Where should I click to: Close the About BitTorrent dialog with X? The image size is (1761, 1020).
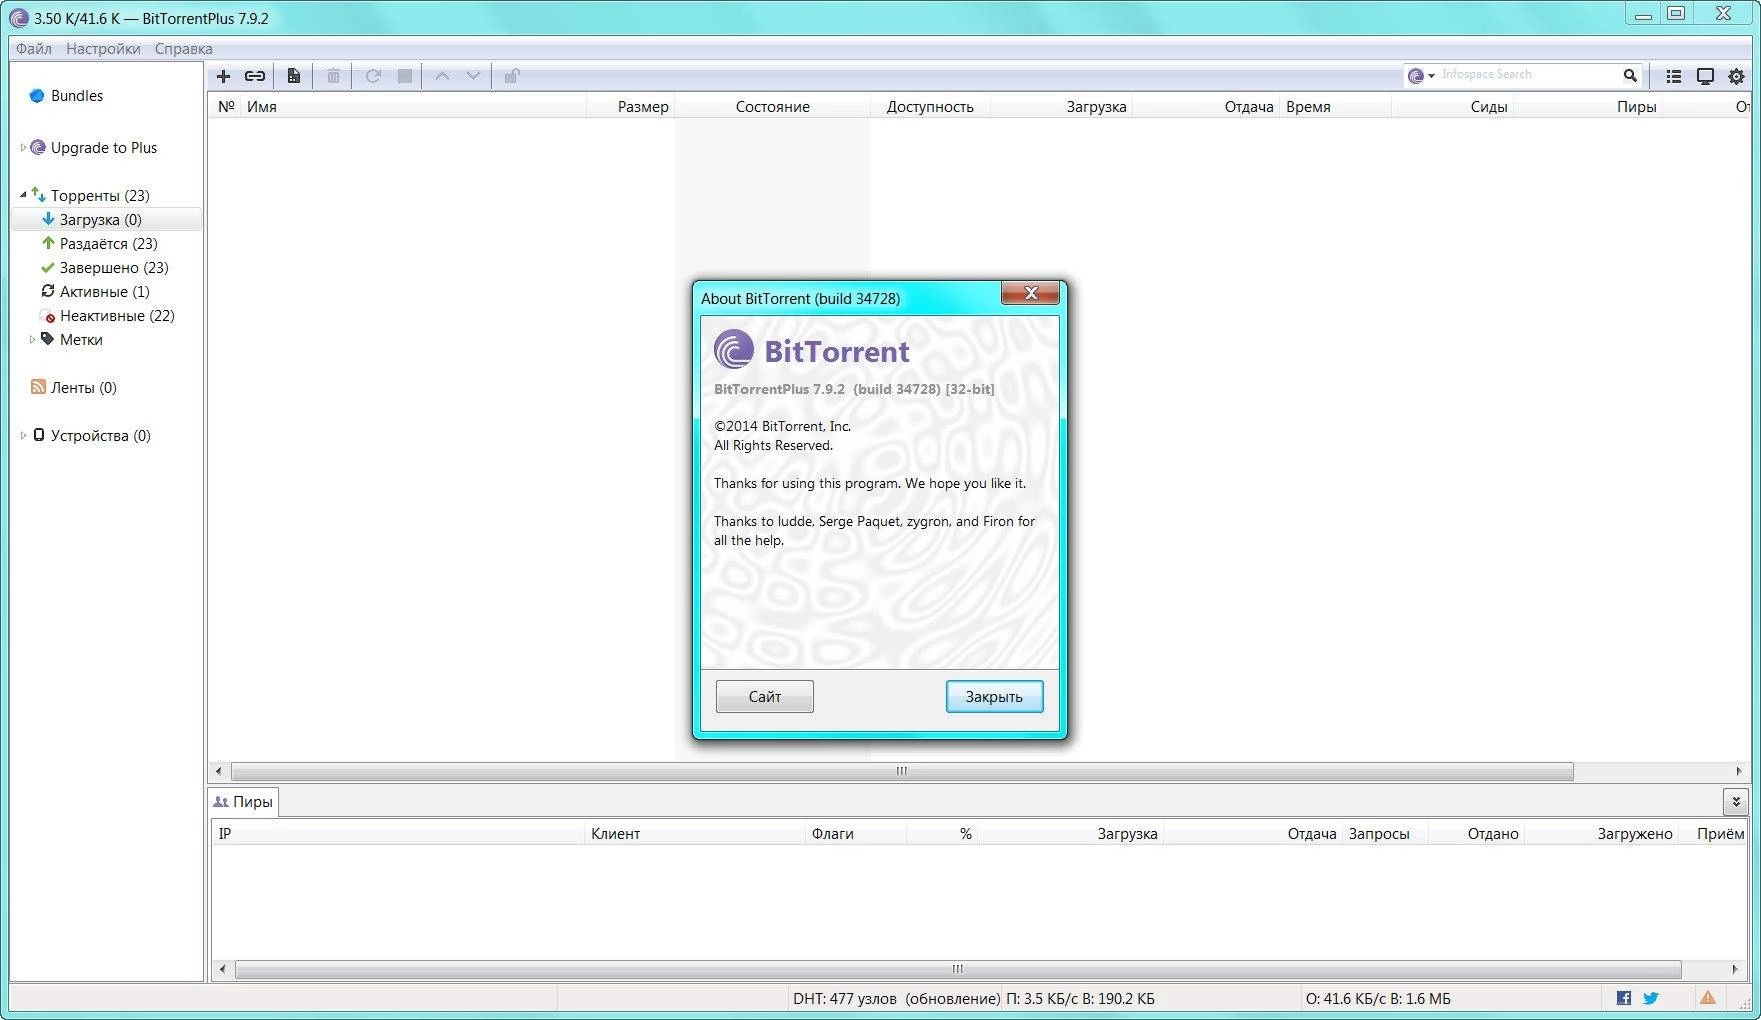coord(1030,292)
